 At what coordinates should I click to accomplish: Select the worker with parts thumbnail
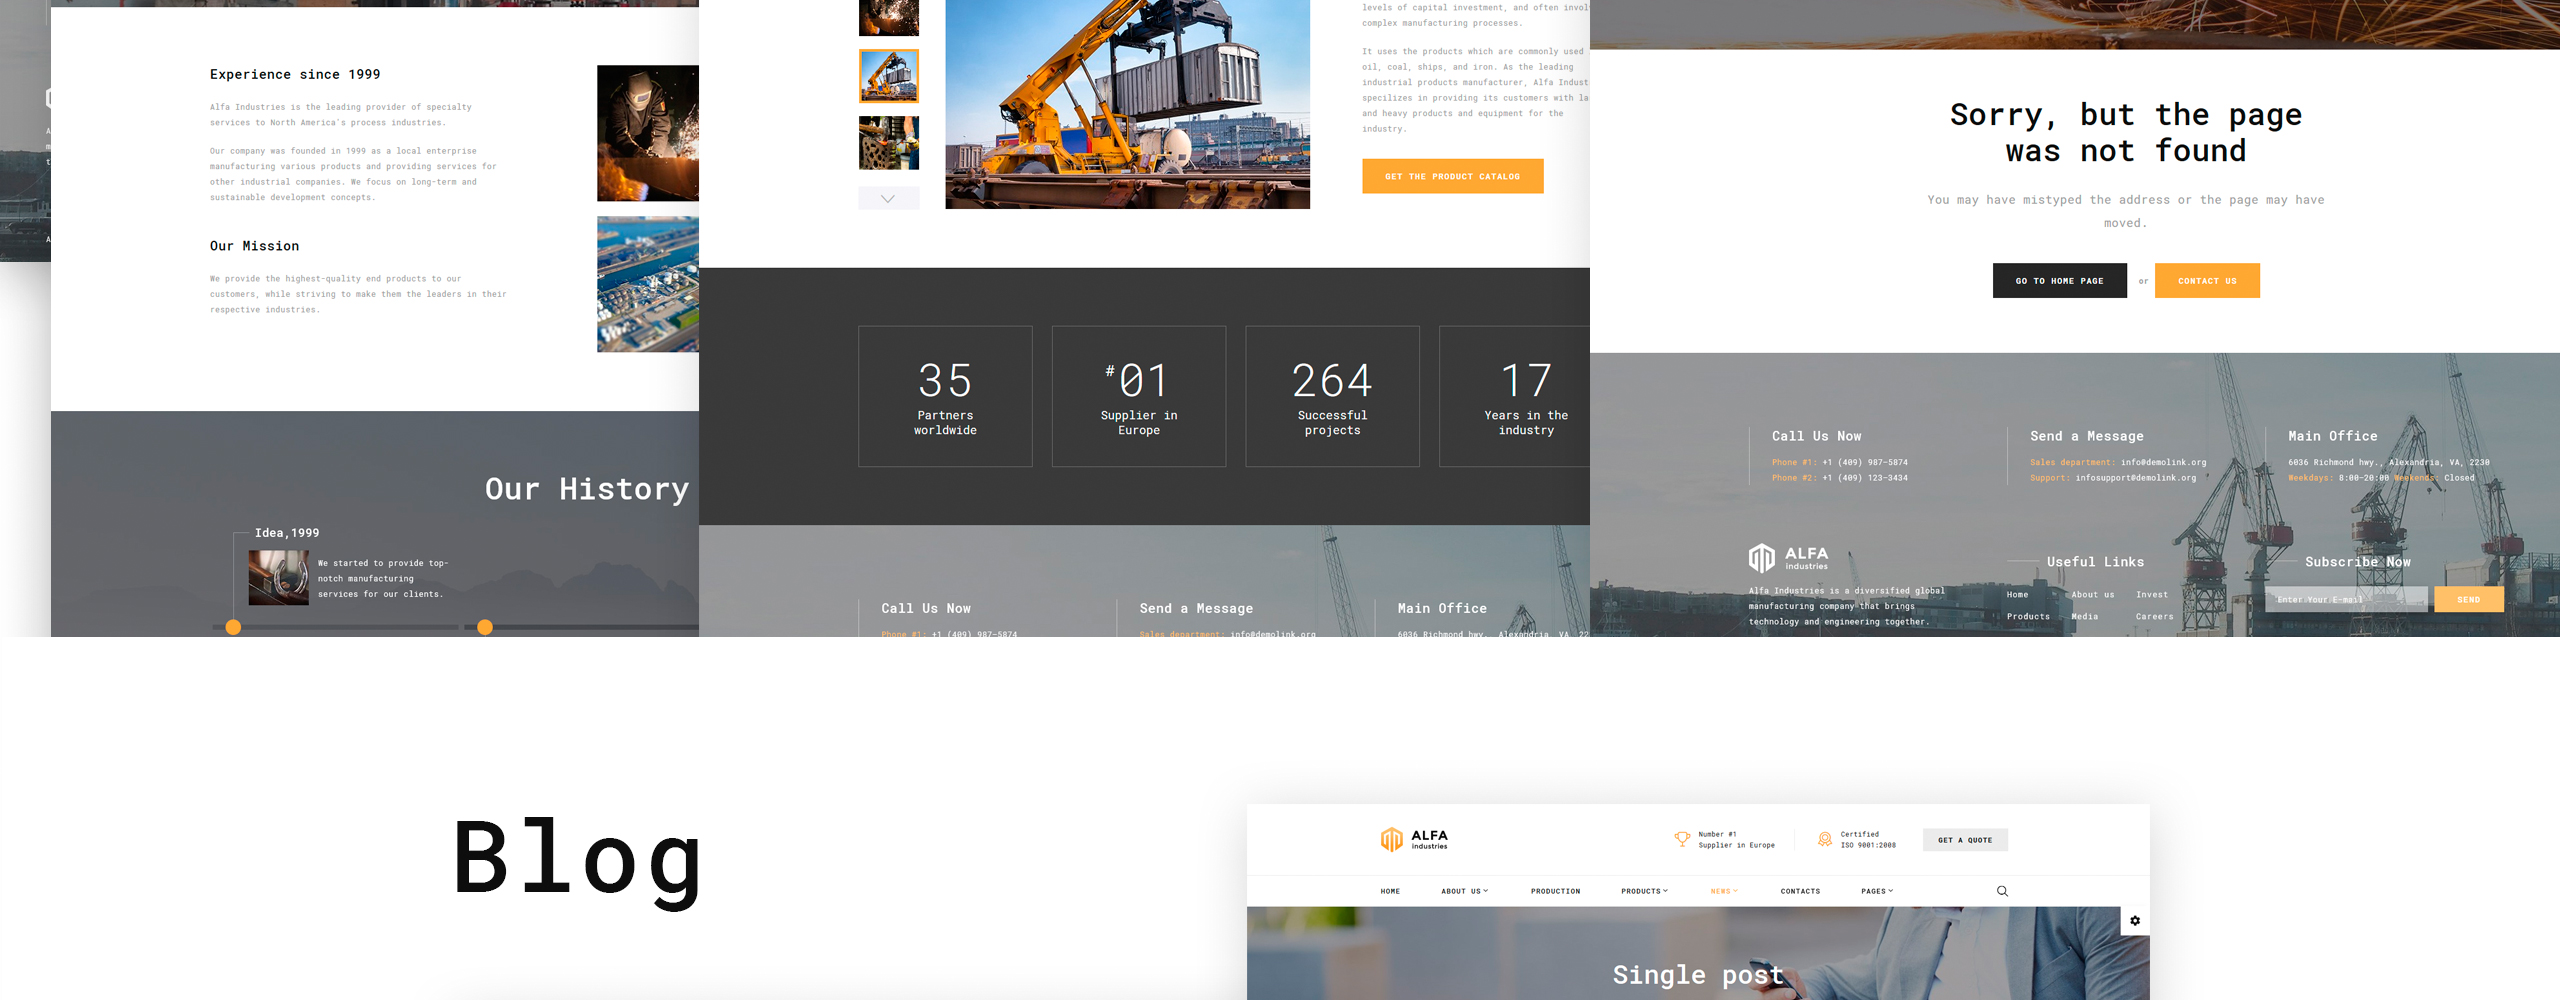[x=888, y=143]
